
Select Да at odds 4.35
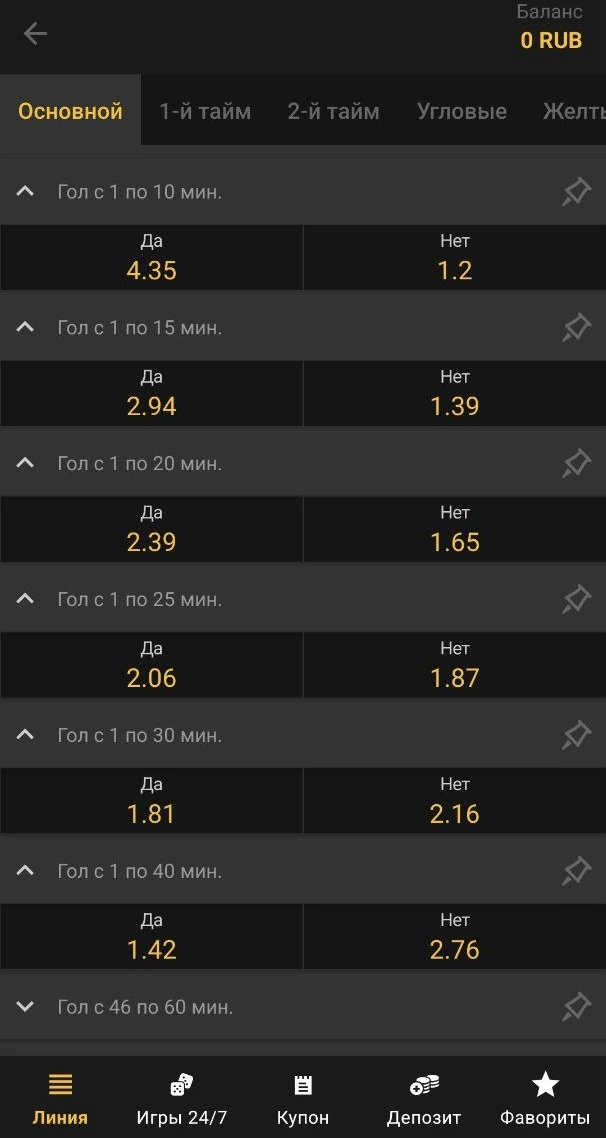click(x=152, y=258)
